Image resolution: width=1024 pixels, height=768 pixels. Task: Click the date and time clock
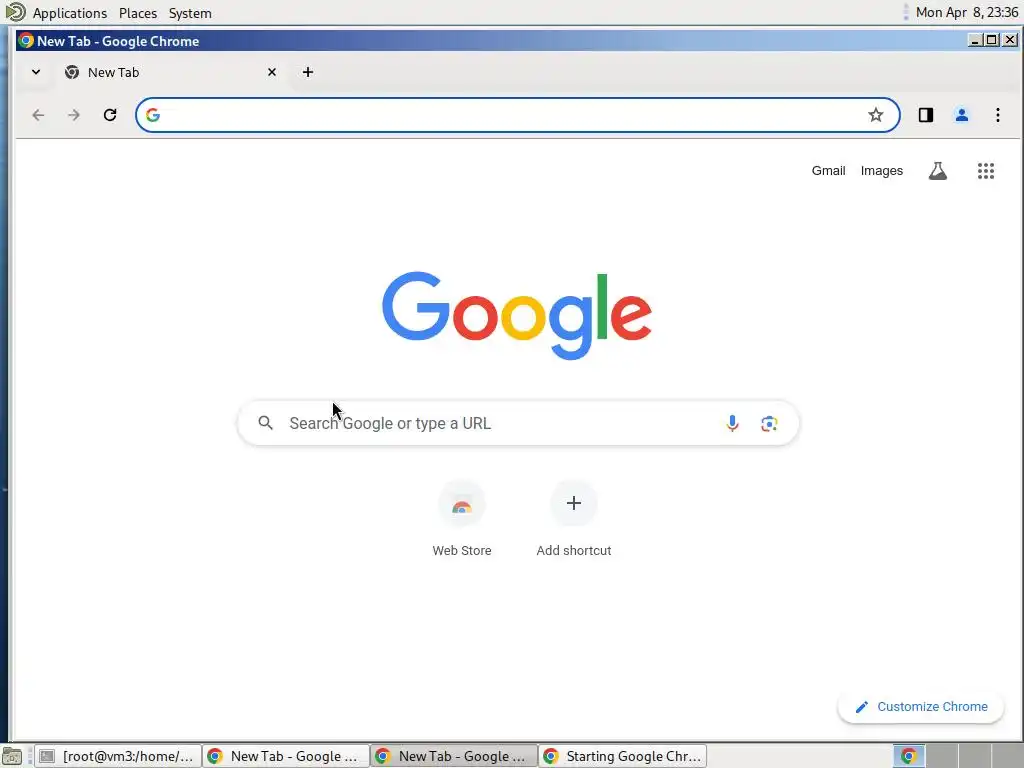(x=967, y=12)
